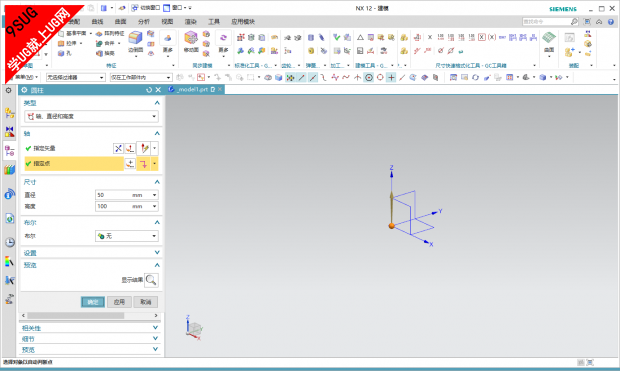The image size is (620, 371).
Task: Open the 工具 tools ribbon tab
Action: [x=214, y=22]
